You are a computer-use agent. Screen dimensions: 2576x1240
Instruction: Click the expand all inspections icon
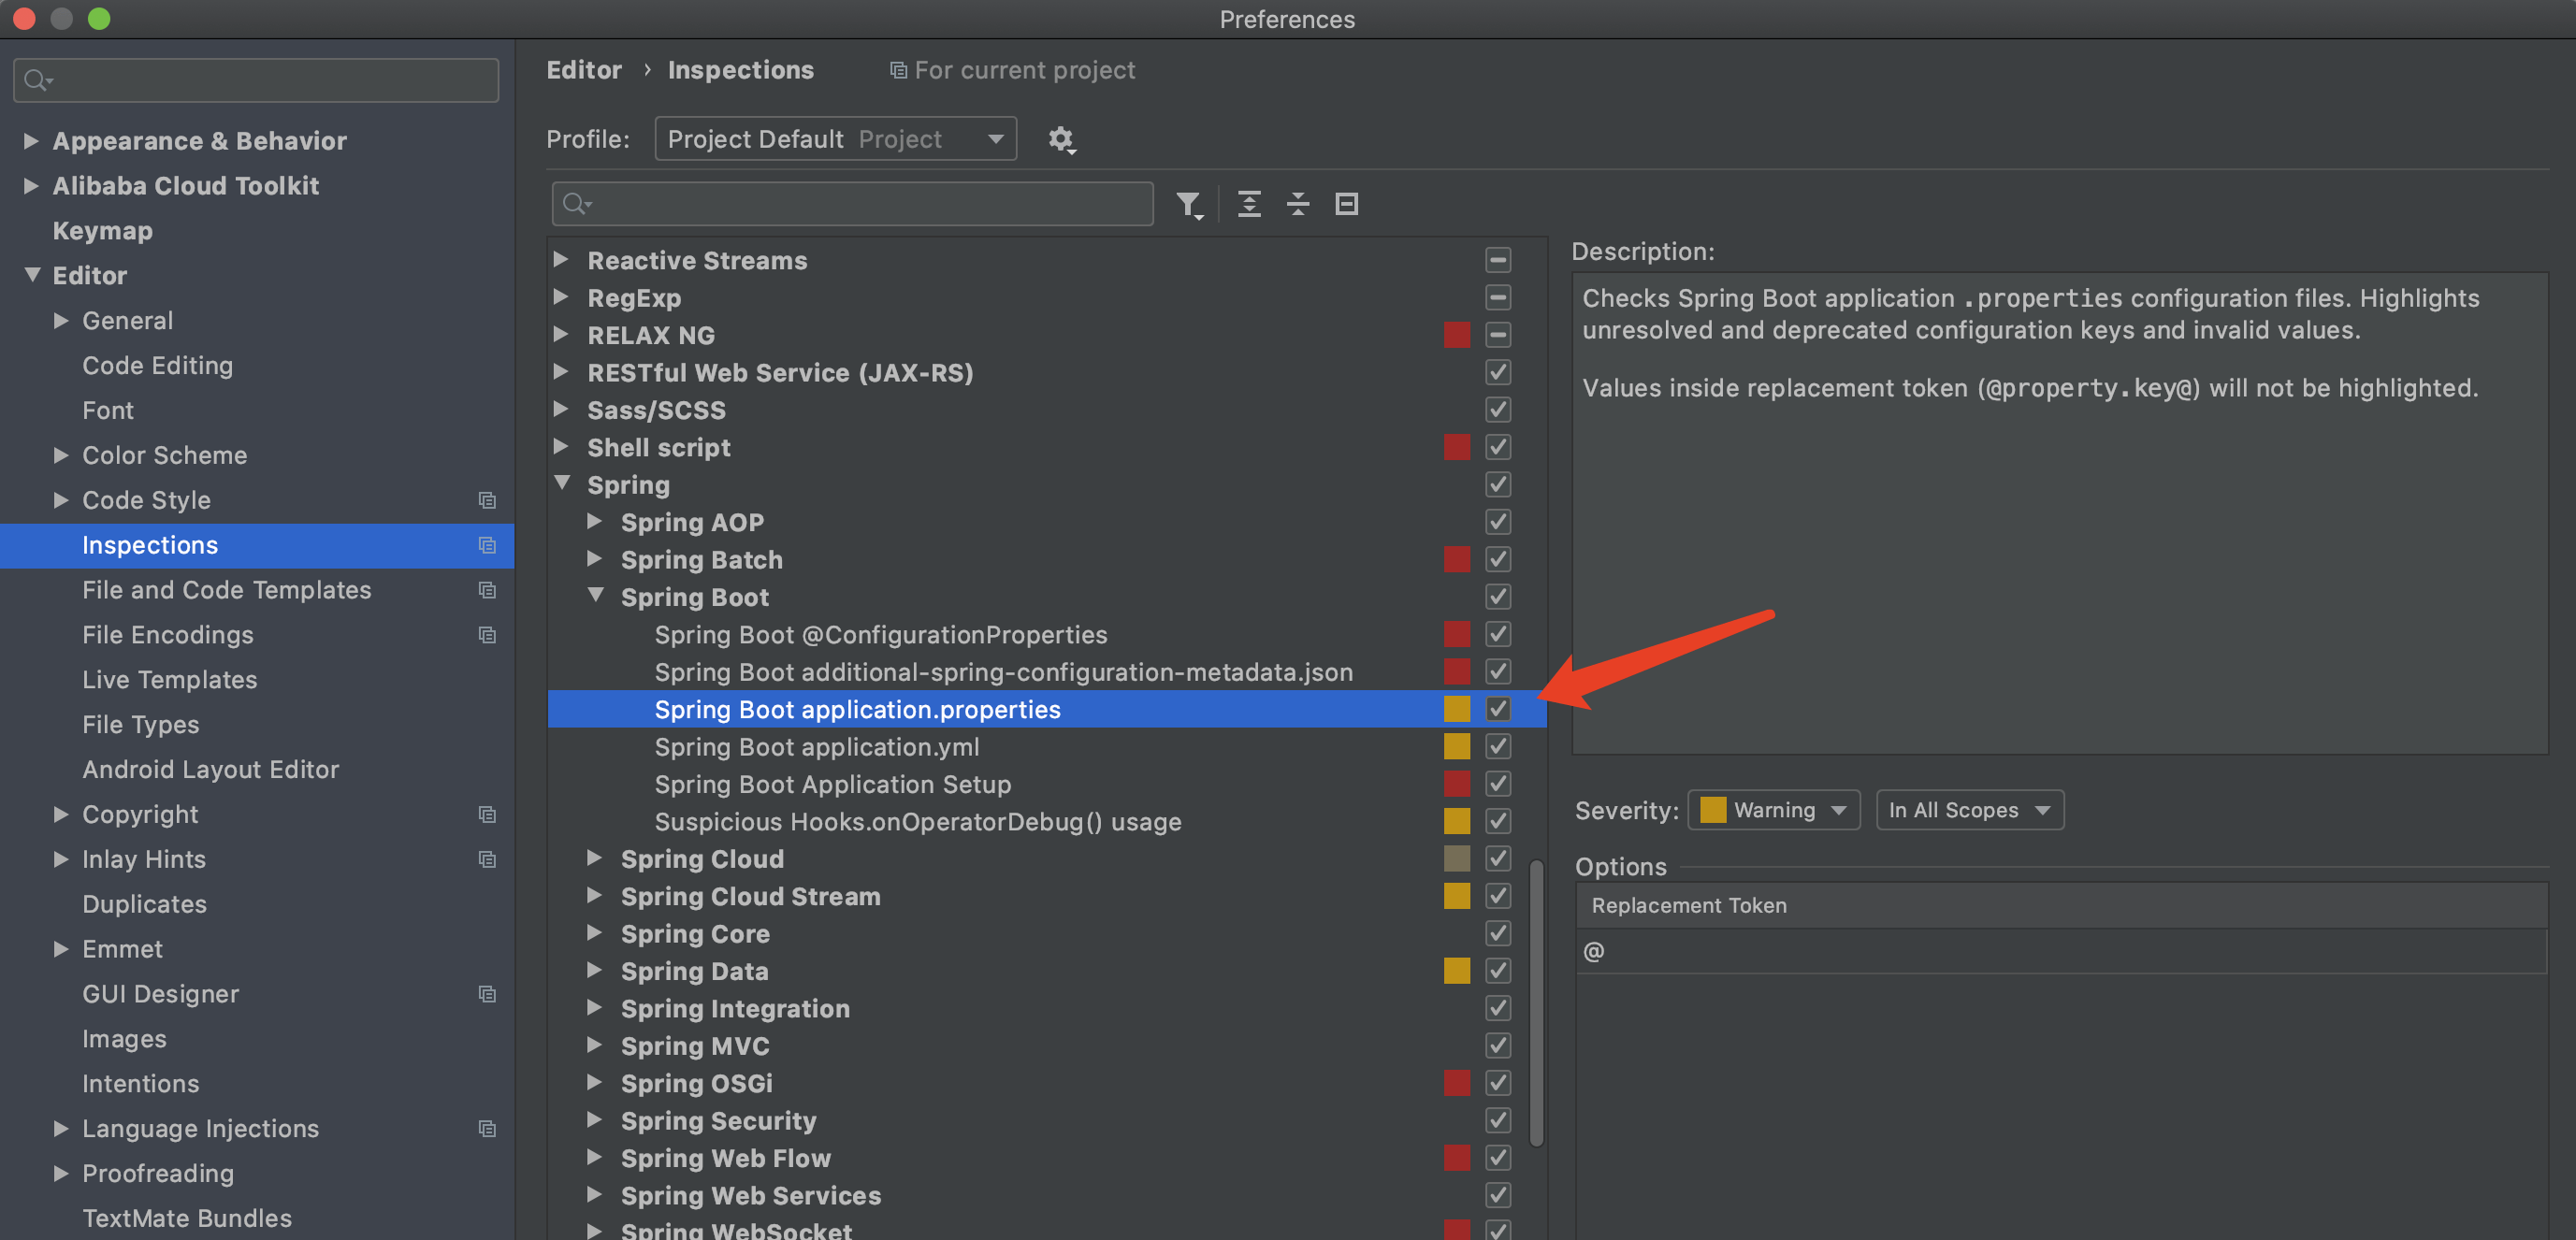pyautogui.click(x=1251, y=204)
